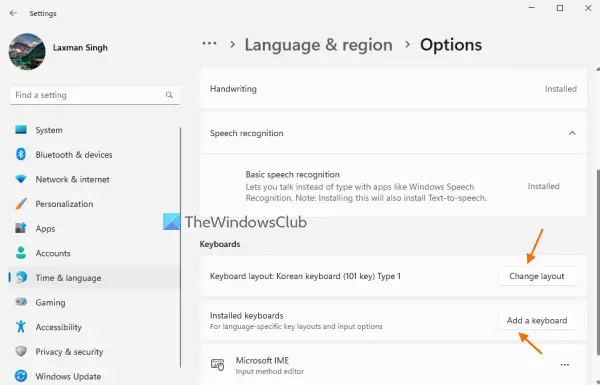Go to Language & region breadcrumb
The image size is (600, 385).
[318, 45]
